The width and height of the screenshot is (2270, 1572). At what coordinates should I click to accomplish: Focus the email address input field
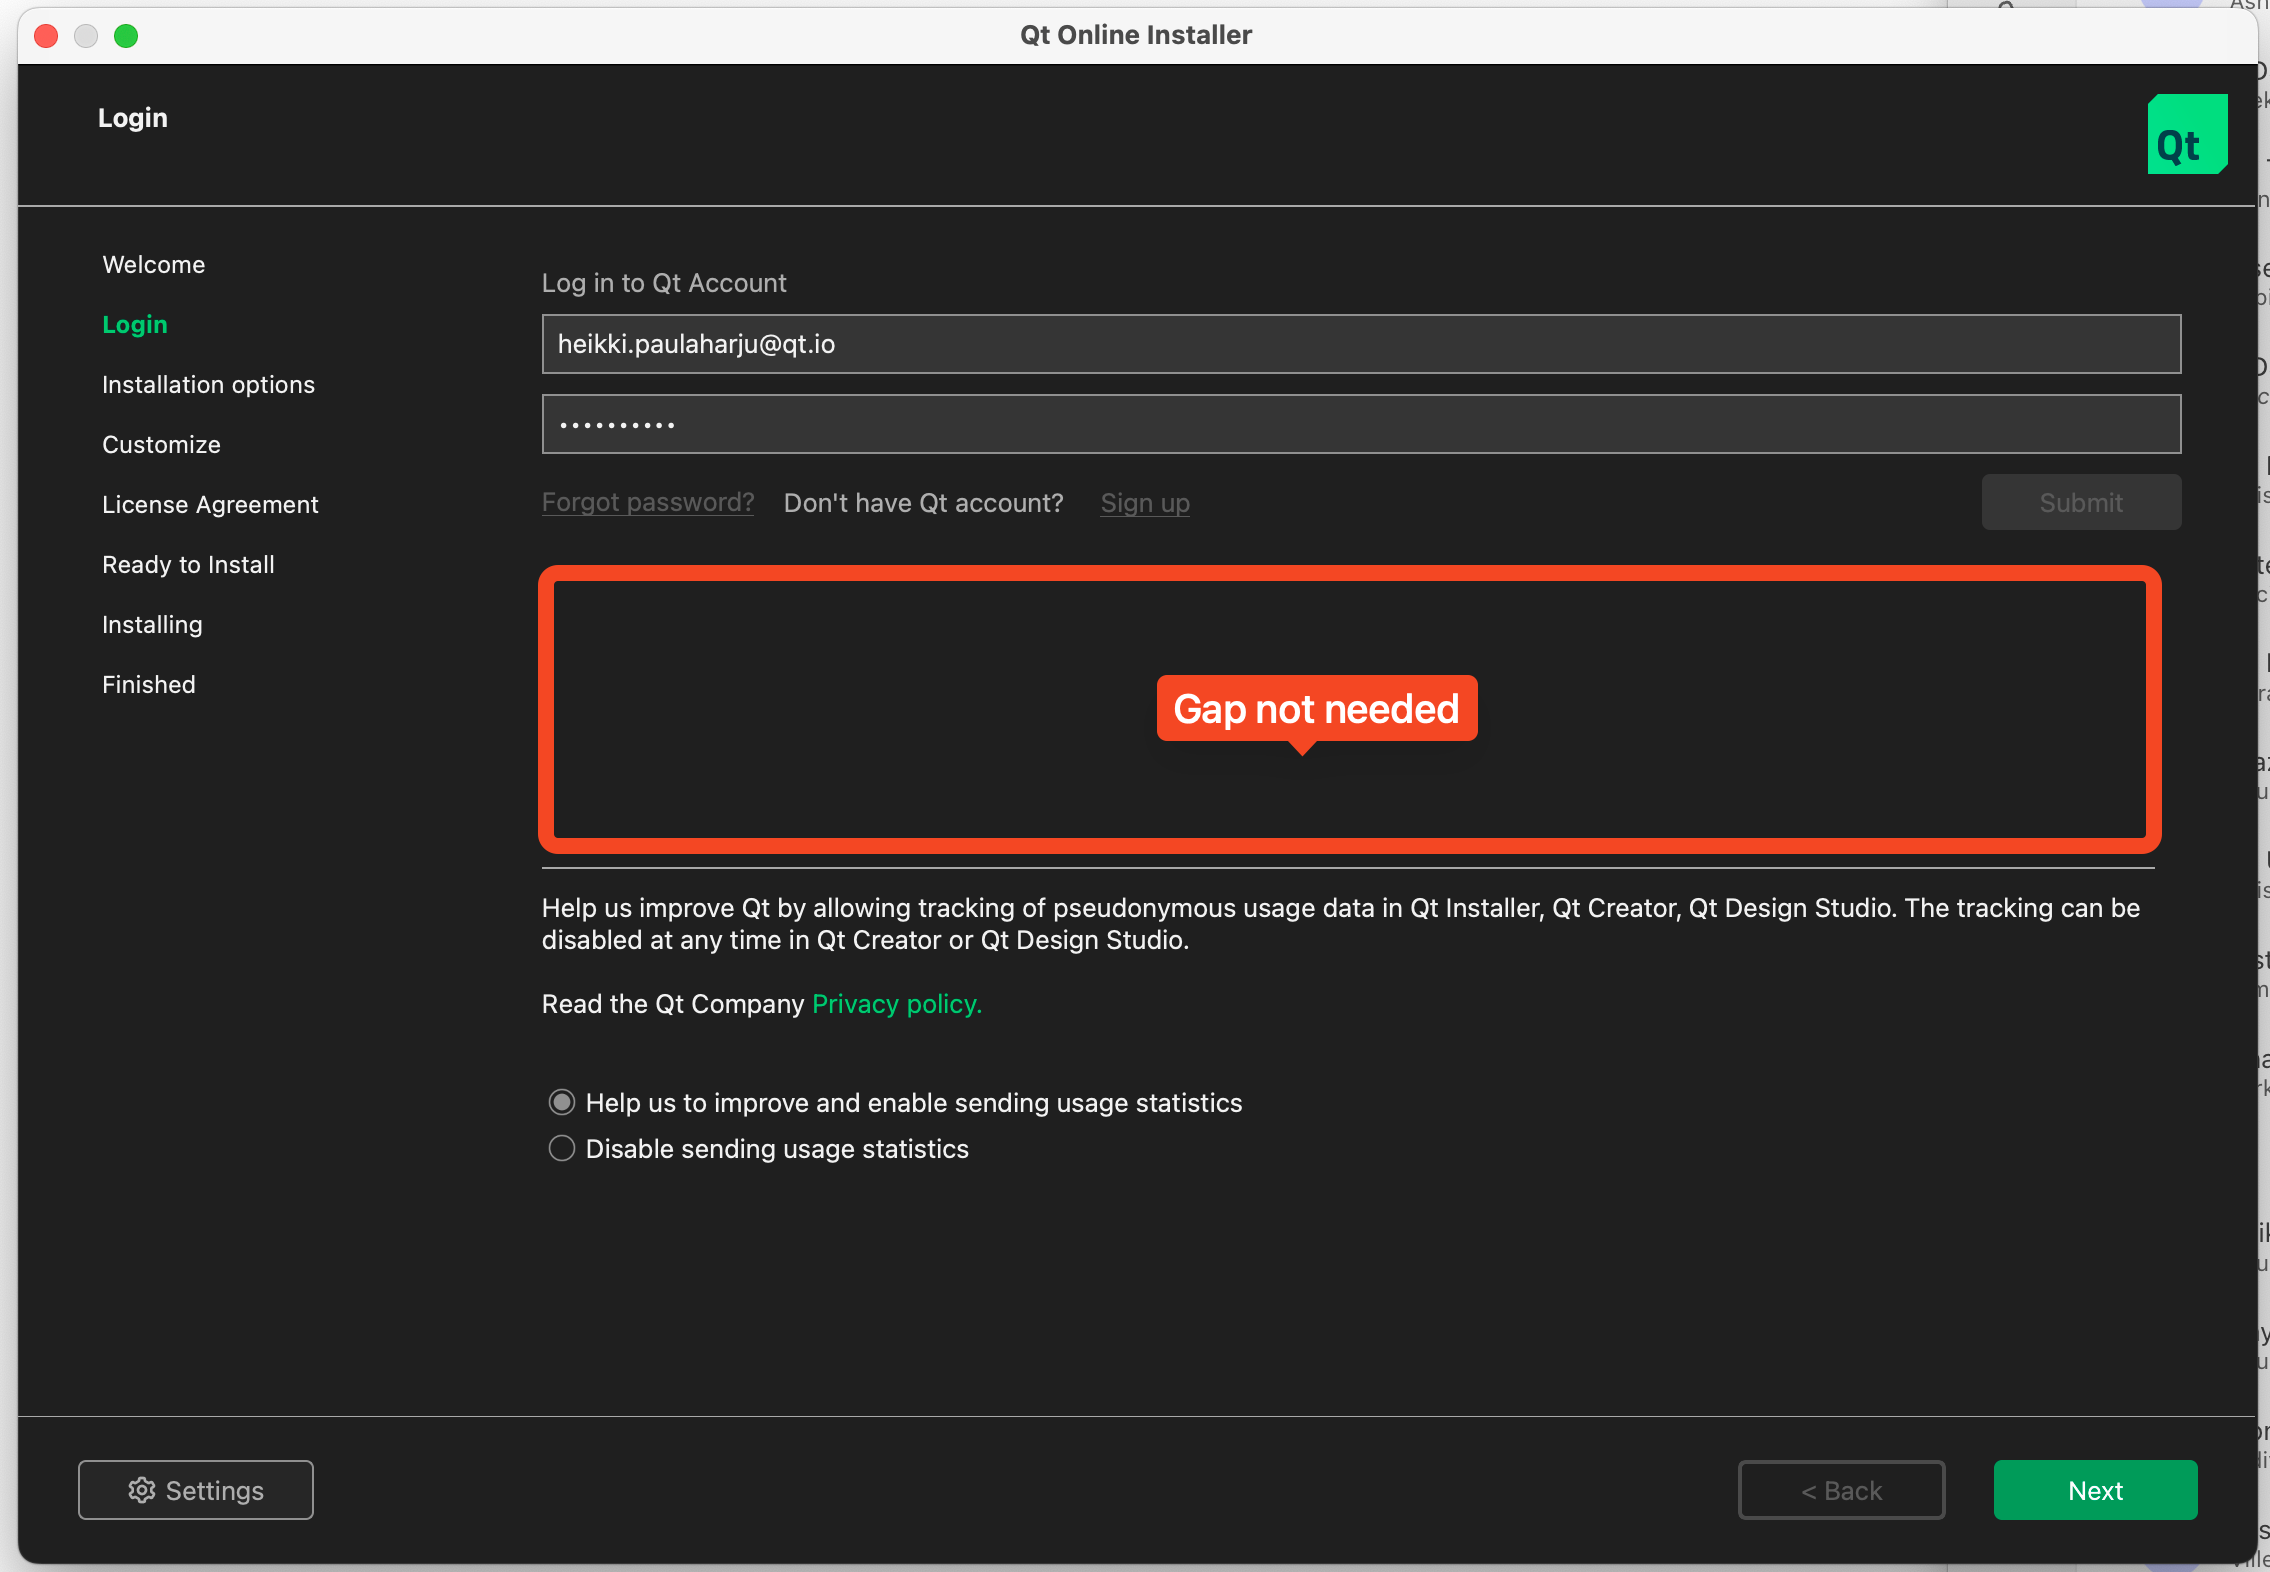click(1361, 344)
